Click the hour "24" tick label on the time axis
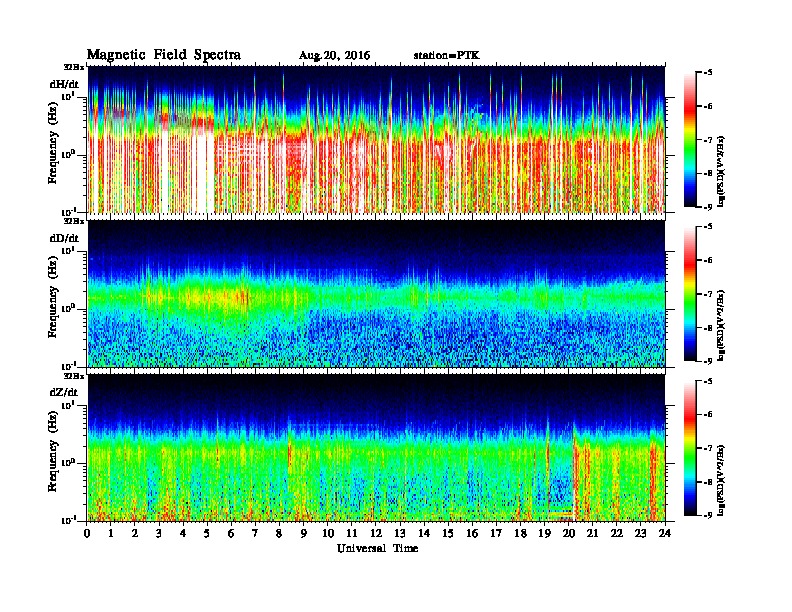792x612 pixels. pos(665,533)
